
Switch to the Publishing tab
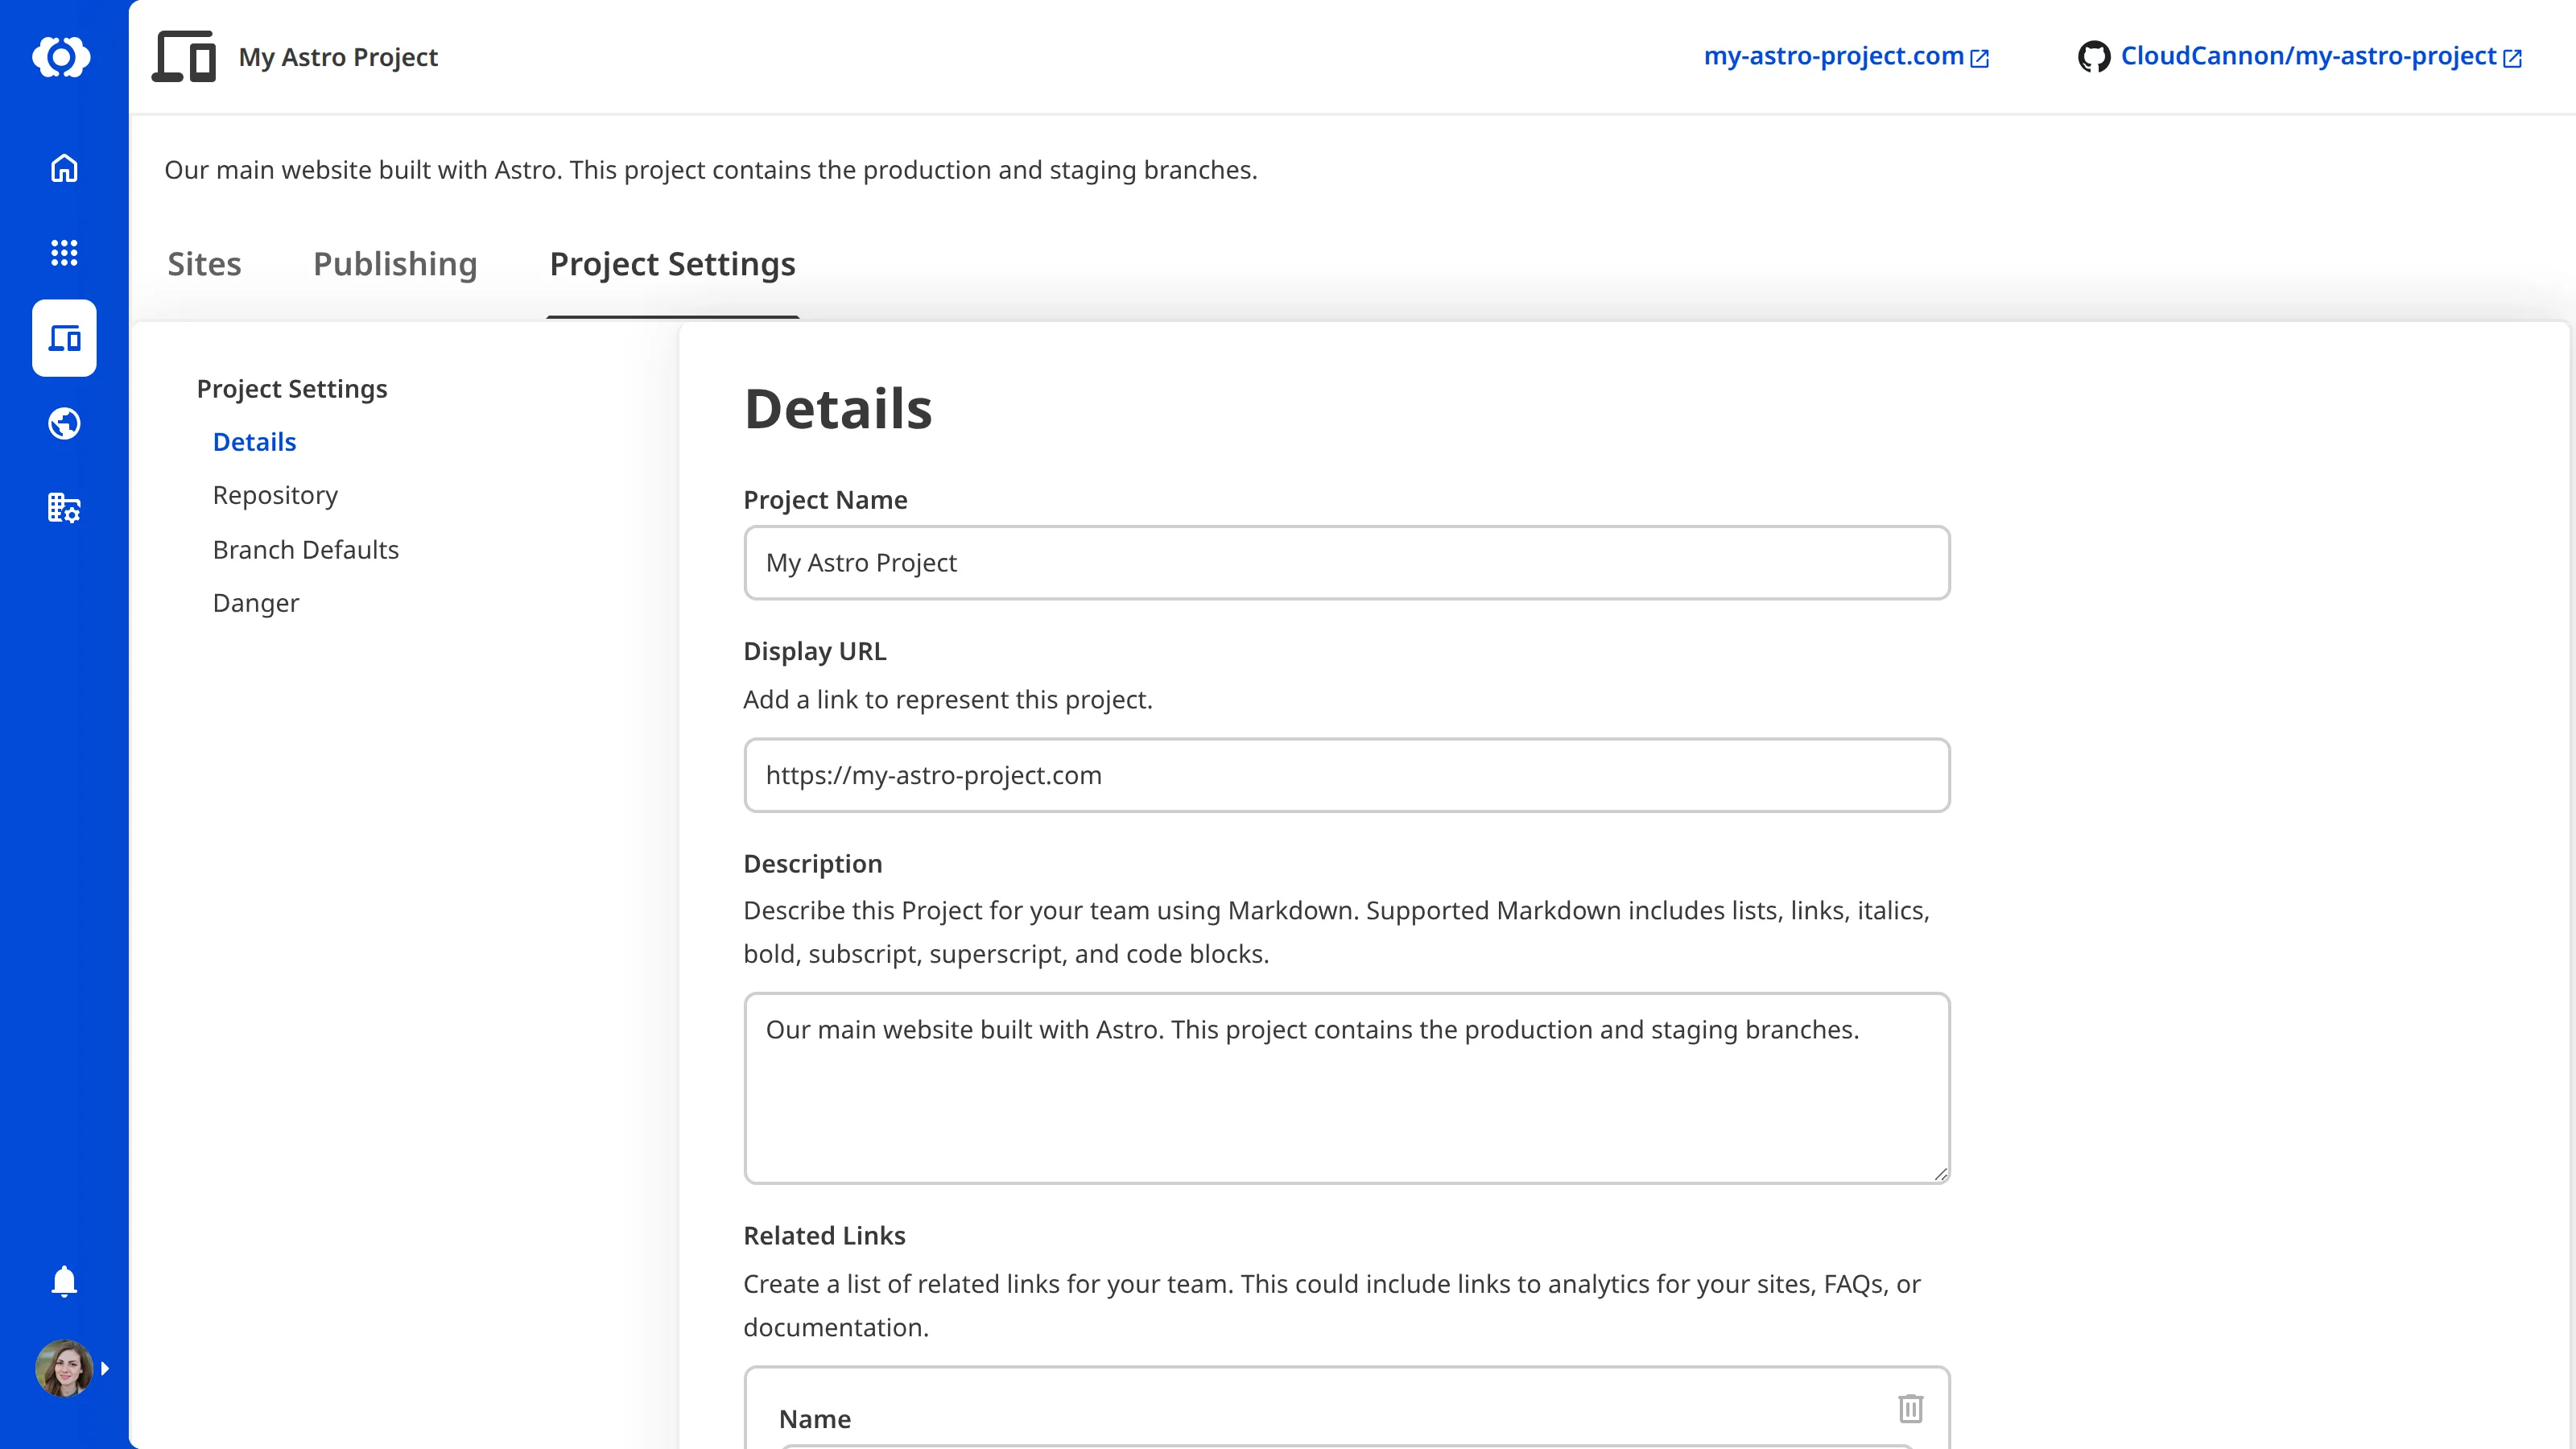click(395, 264)
